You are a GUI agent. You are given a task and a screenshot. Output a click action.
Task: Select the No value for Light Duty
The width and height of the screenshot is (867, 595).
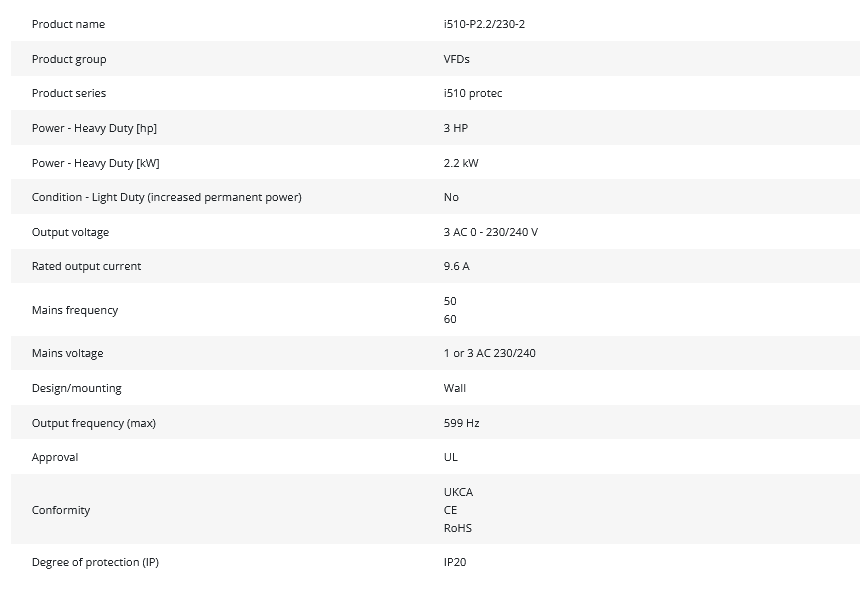click(x=451, y=197)
